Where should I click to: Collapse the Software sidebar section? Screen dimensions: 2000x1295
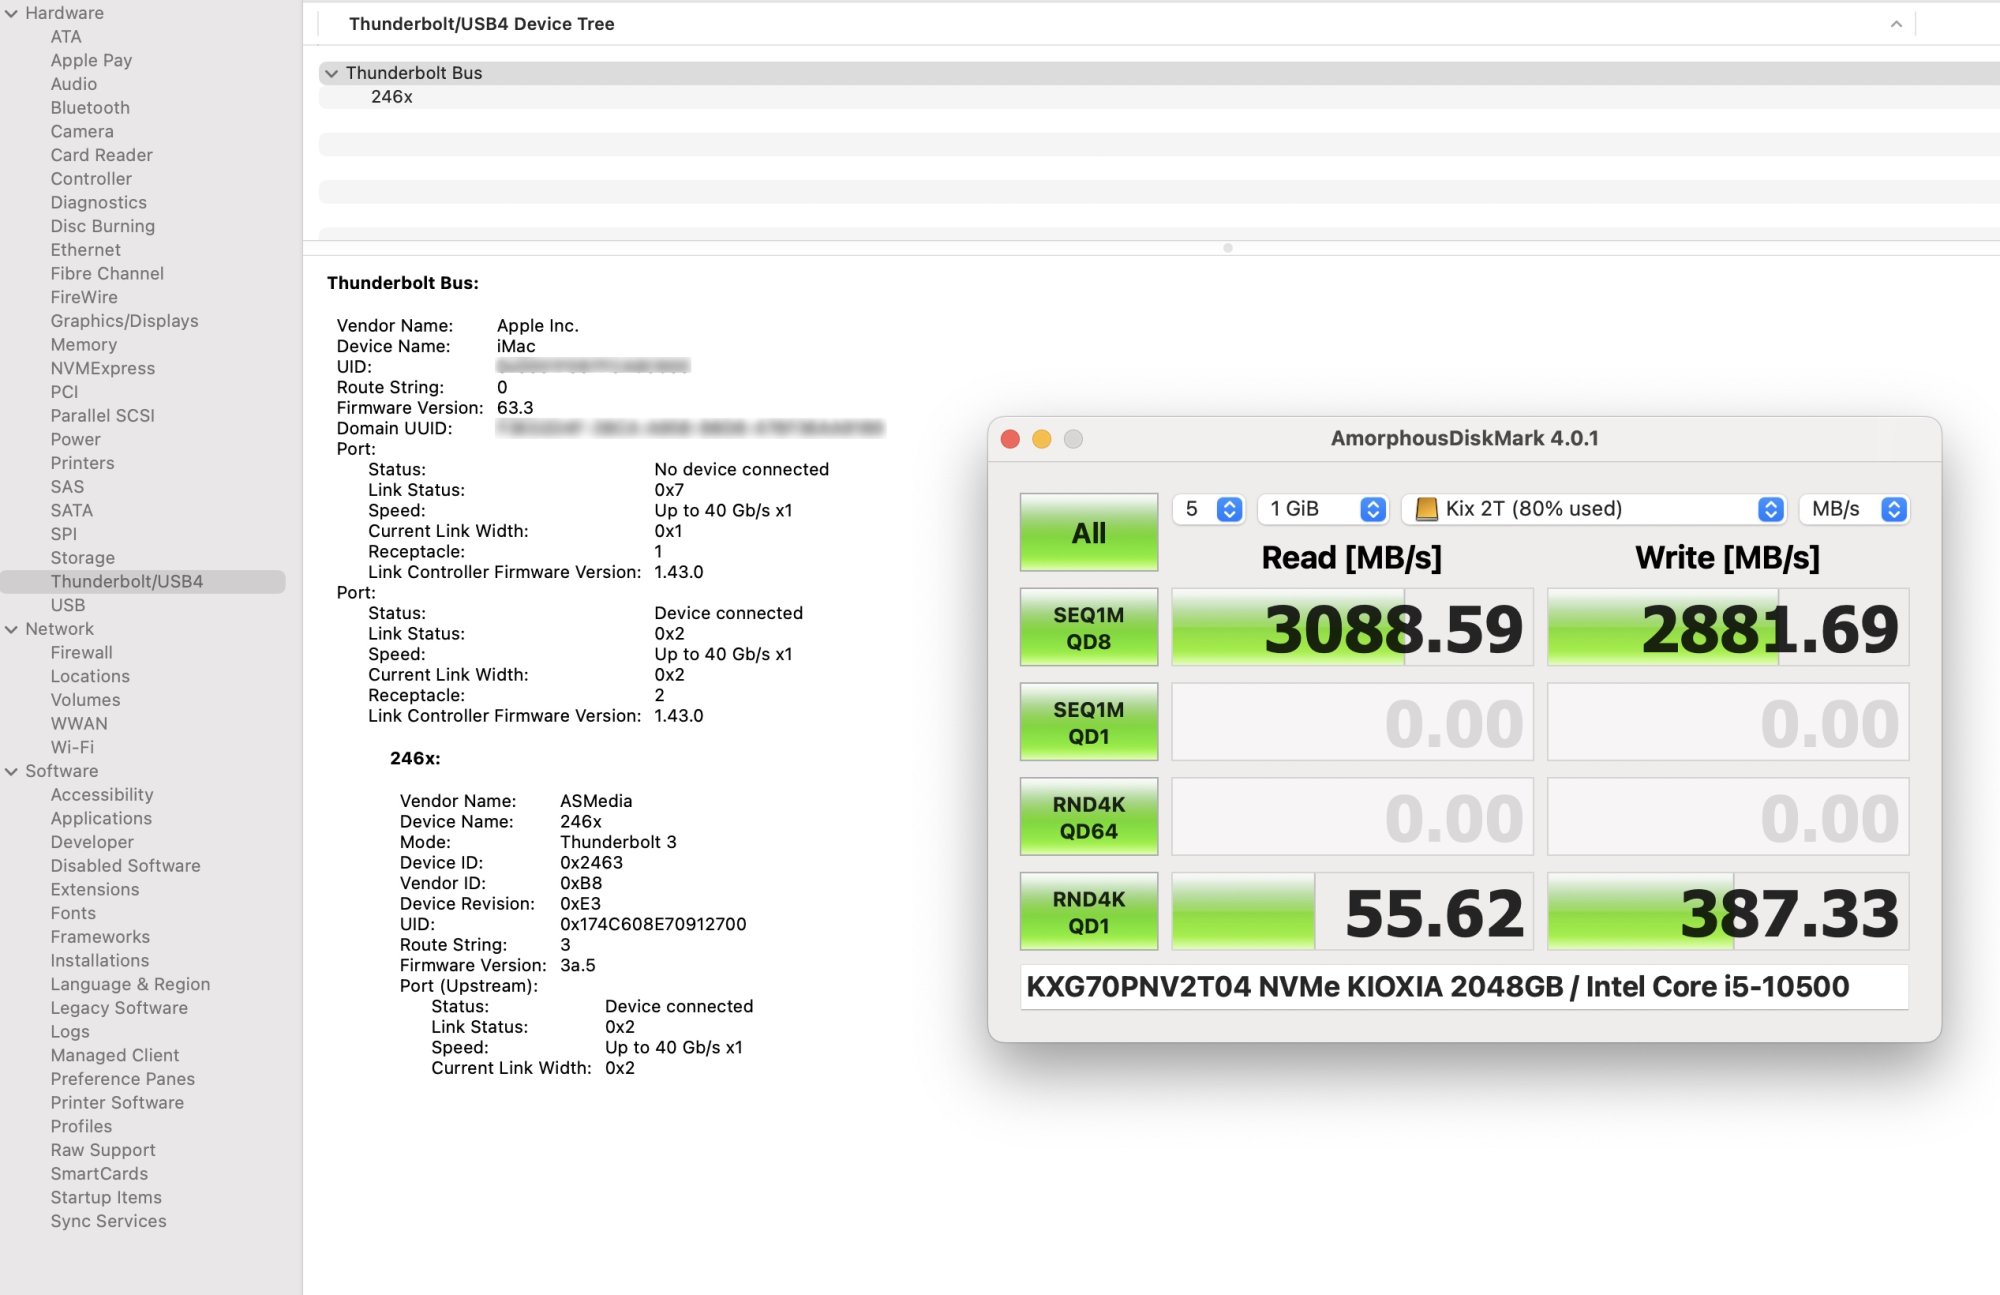point(11,771)
